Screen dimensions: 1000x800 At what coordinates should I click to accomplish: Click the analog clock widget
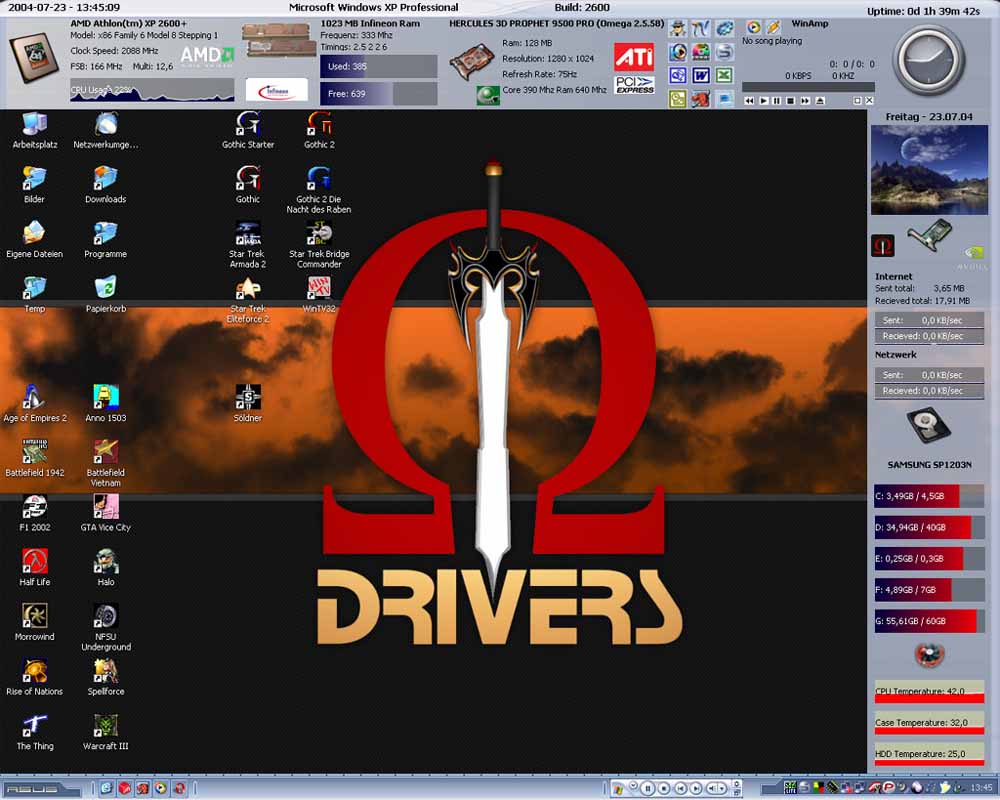927,61
